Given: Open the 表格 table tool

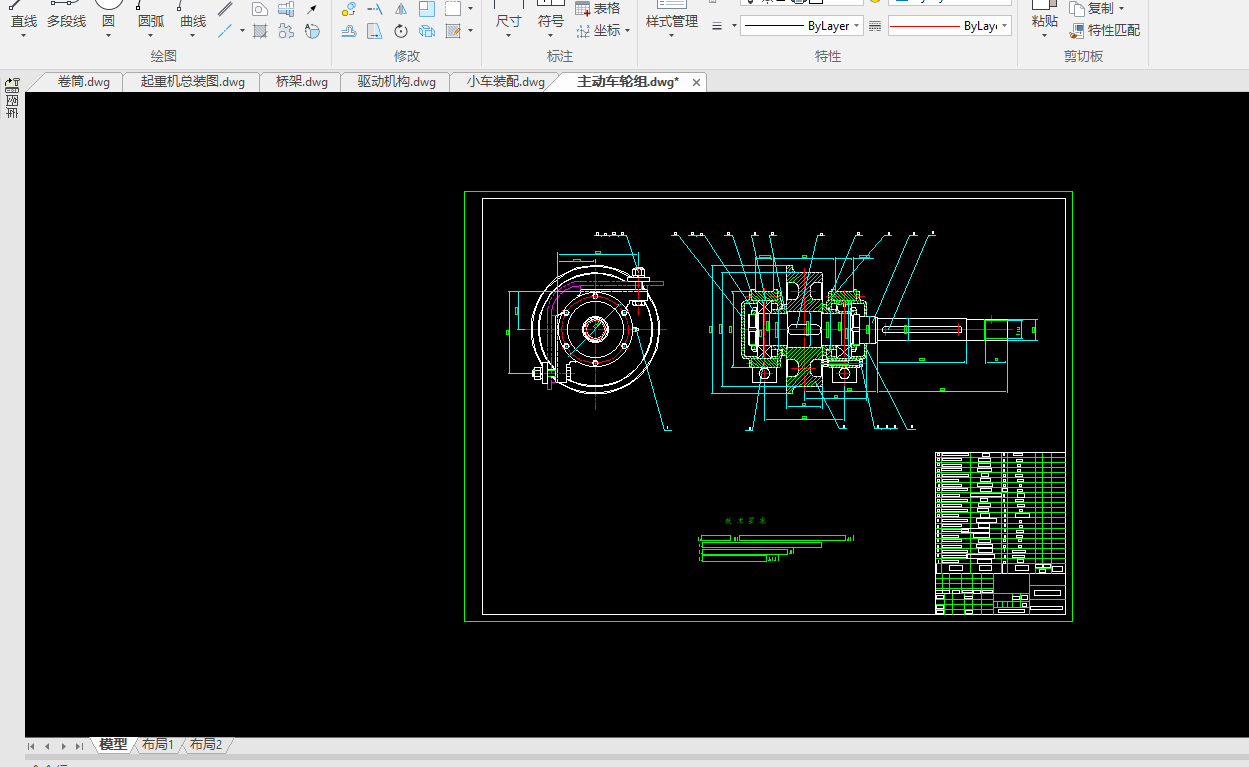Looking at the screenshot, I should click(x=598, y=8).
